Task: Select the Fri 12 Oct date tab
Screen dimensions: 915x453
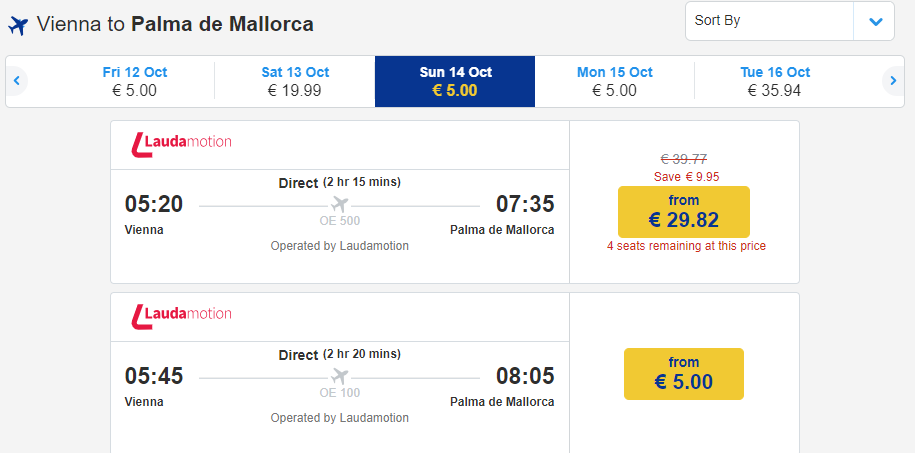Action: (134, 81)
